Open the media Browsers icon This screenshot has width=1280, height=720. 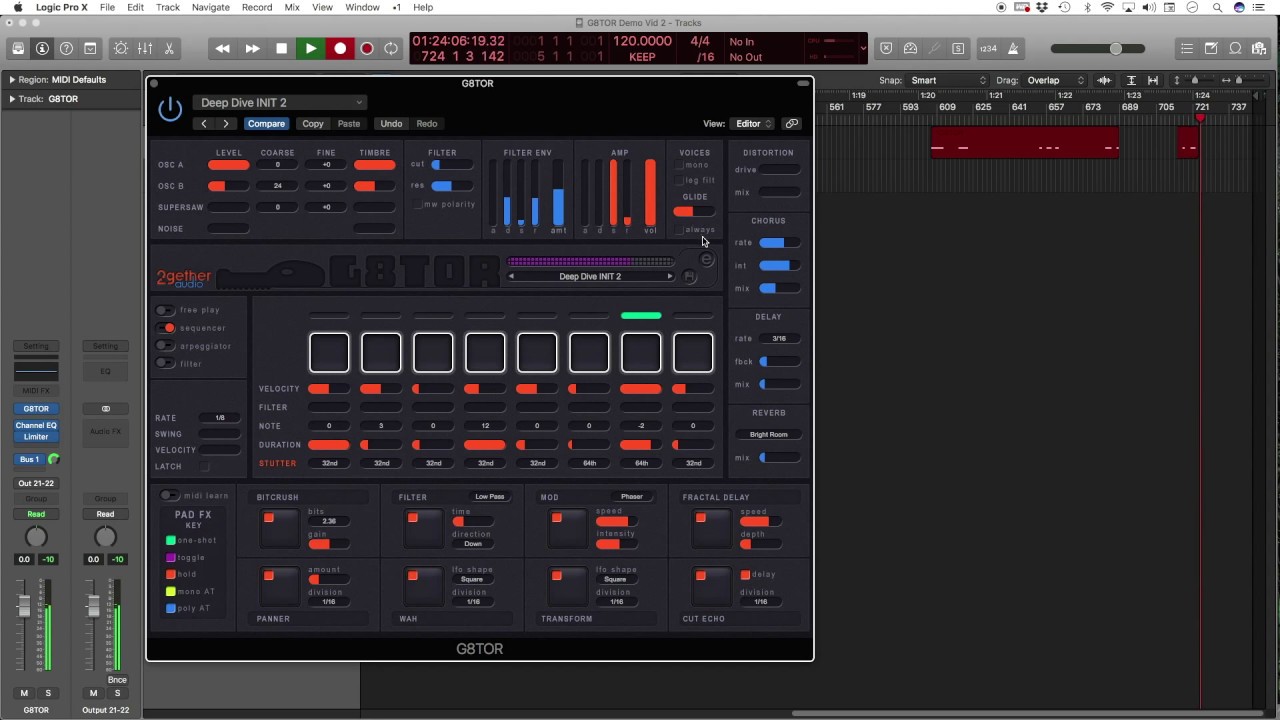coord(1259,48)
